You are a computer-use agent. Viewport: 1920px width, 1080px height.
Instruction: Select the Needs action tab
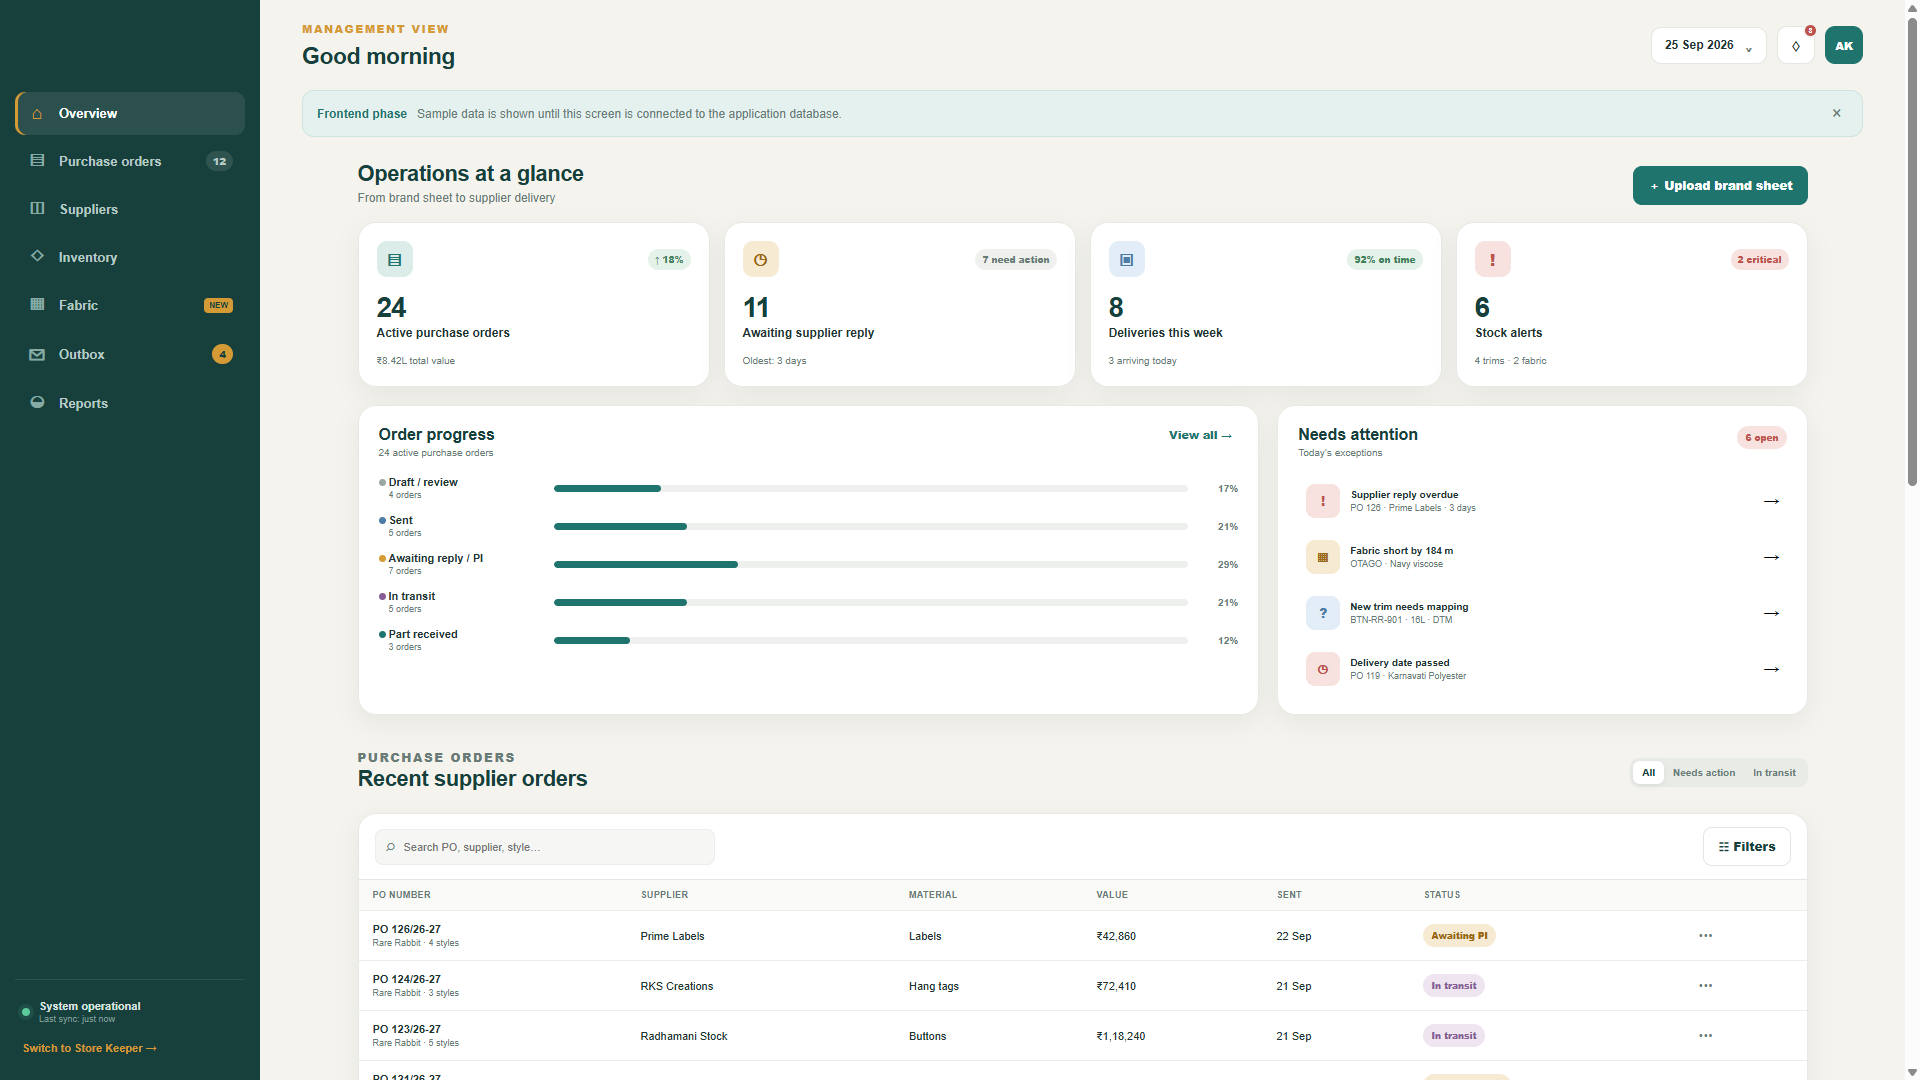[1704, 772]
